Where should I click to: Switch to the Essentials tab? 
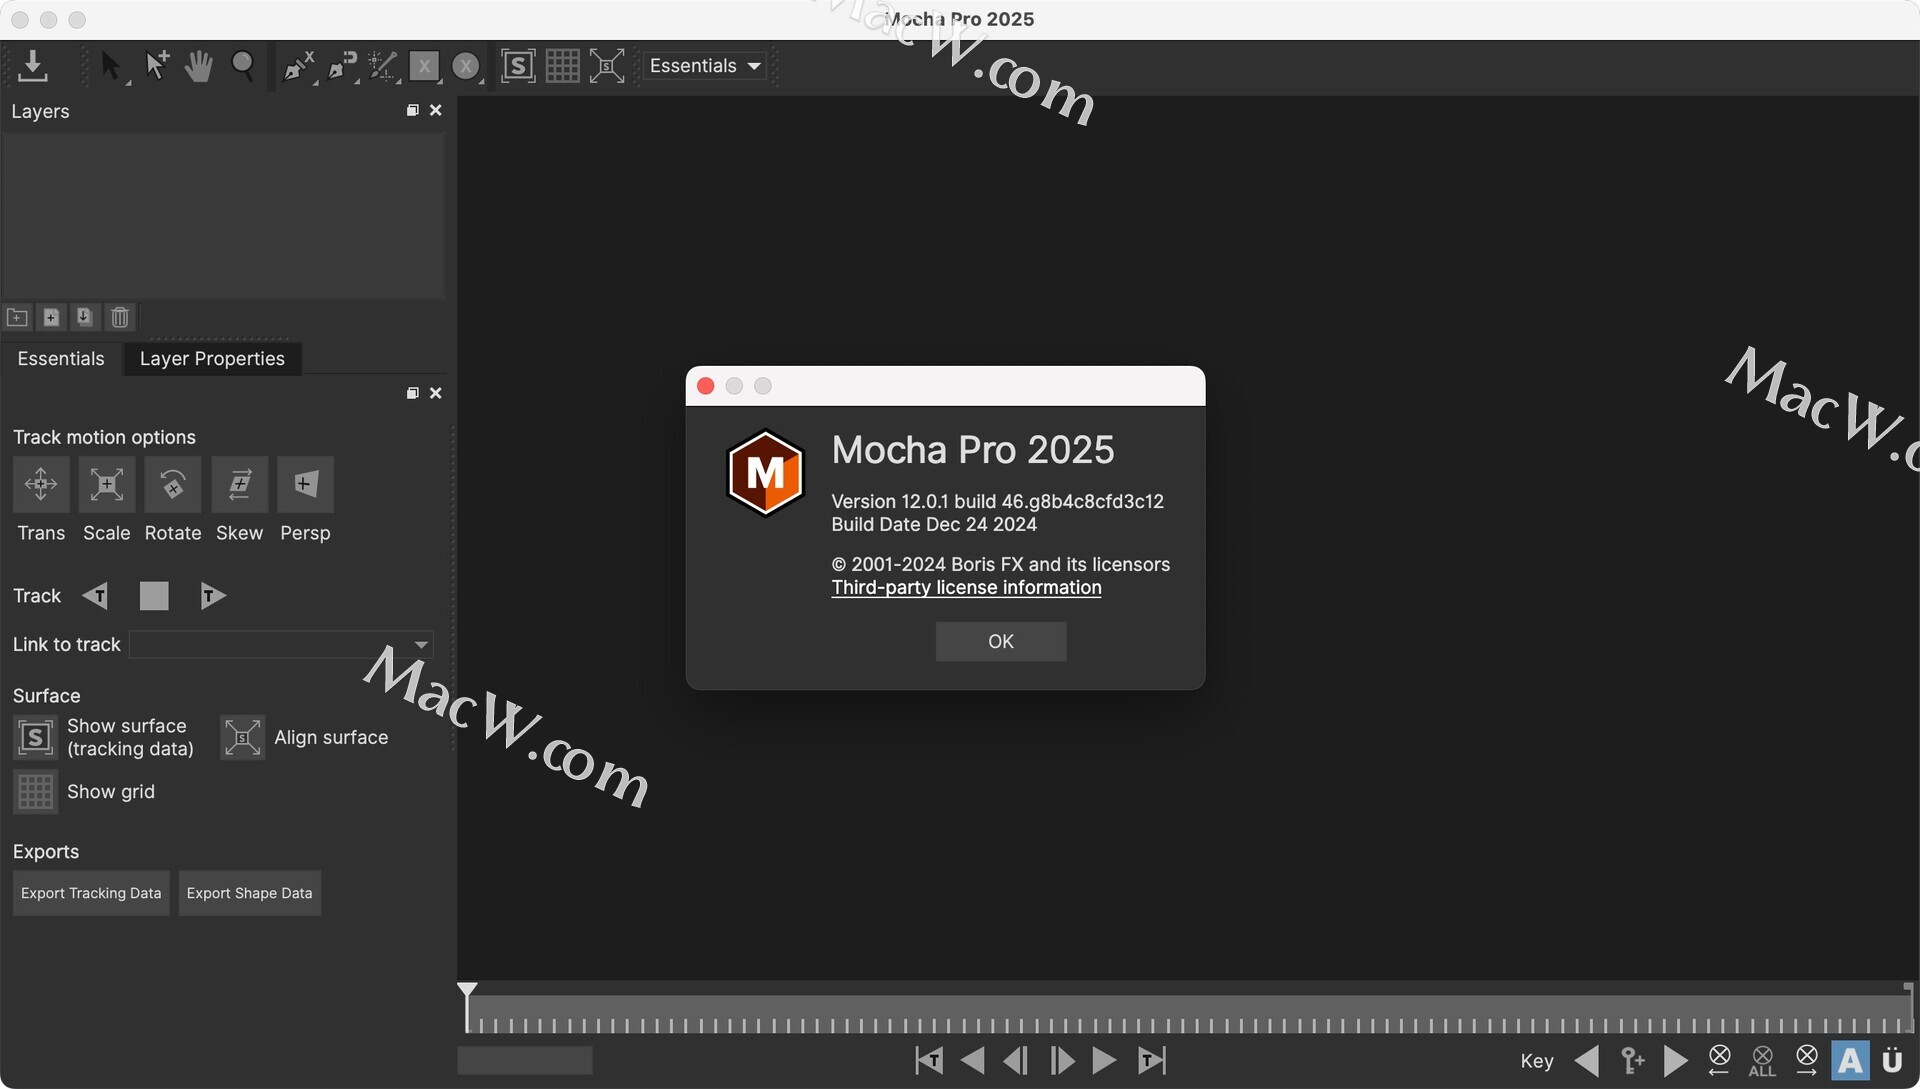61,358
